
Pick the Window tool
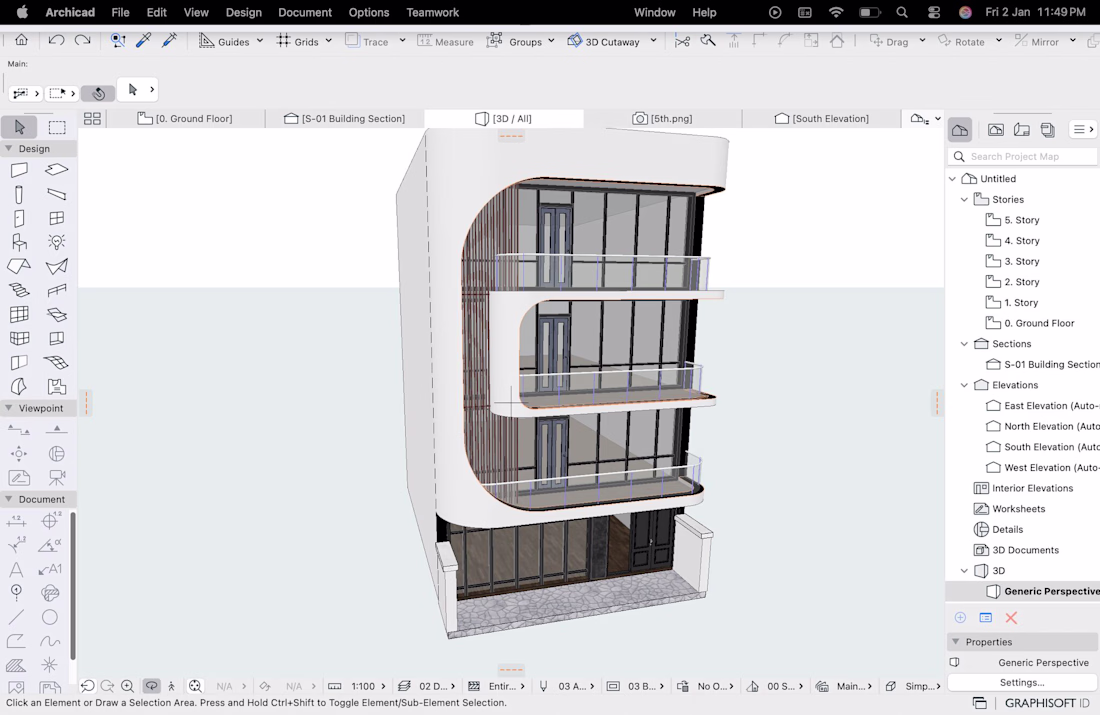pos(56,218)
